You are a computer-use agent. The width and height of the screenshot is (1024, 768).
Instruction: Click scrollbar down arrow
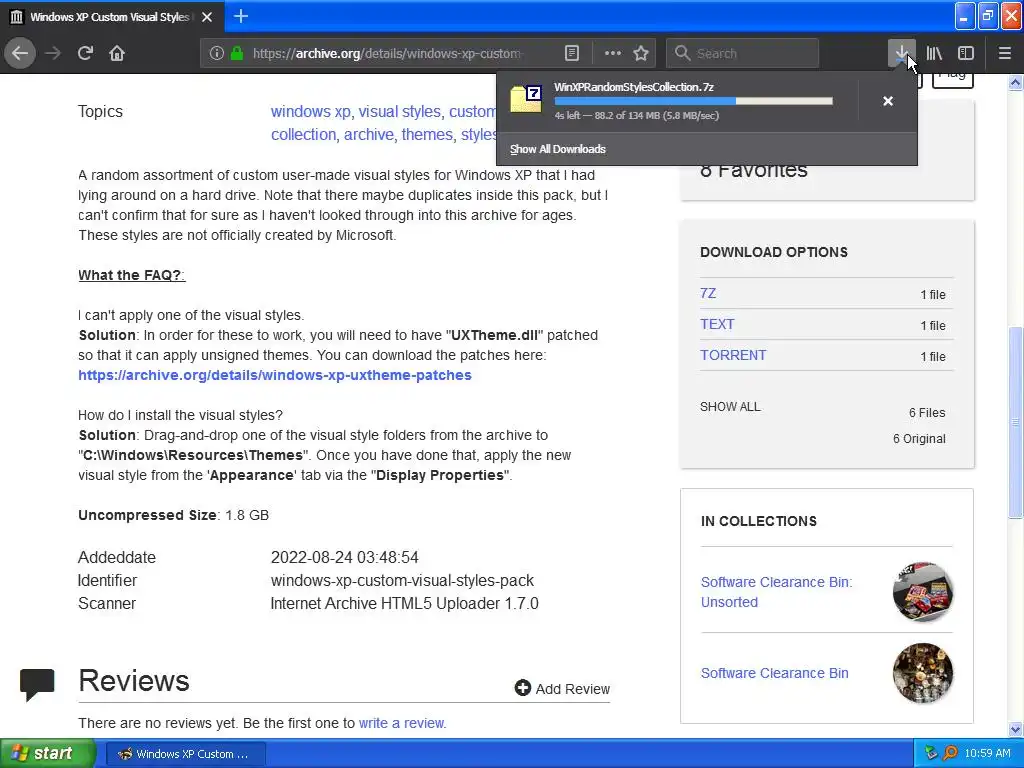[1016, 728]
